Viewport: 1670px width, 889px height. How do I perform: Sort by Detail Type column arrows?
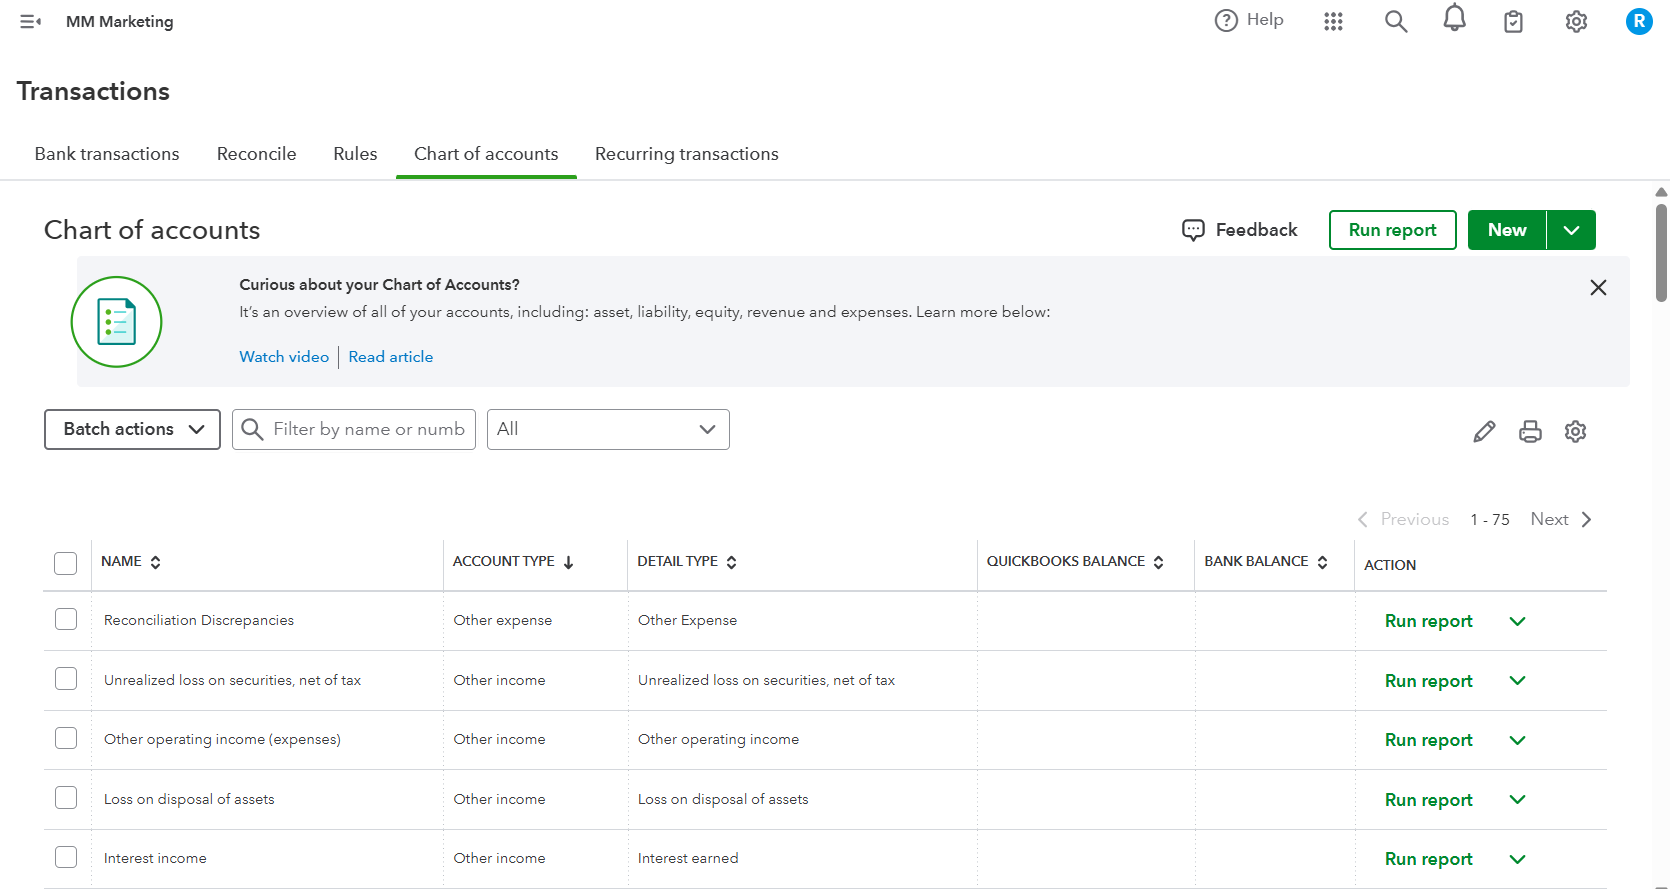click(x=731, y=562)
